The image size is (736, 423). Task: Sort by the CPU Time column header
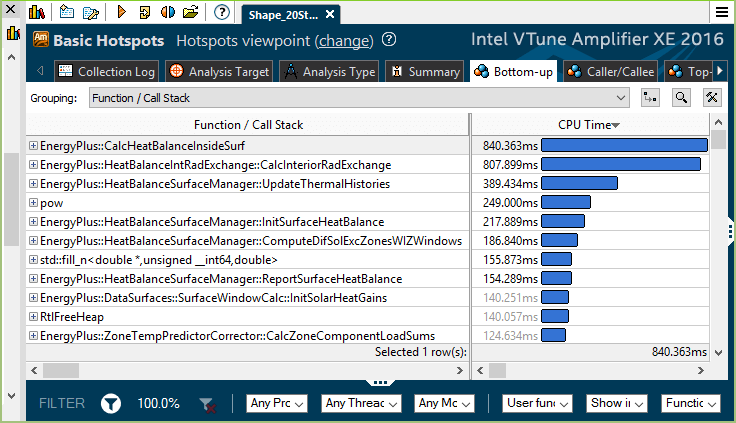pos(590,125)
